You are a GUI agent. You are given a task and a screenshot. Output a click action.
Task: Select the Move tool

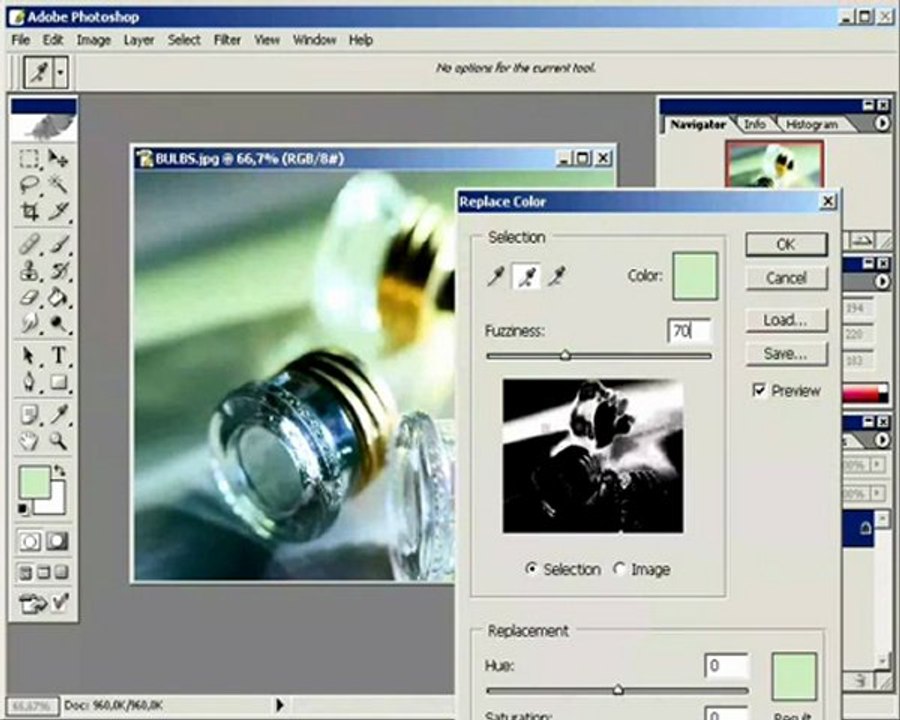click(x=58, y=158)
